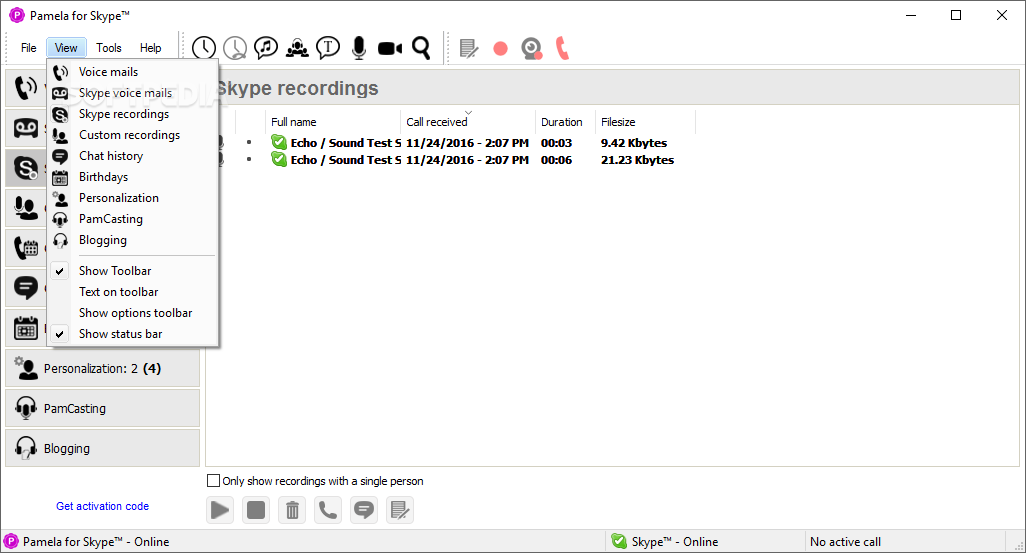Uncheck Show Toolbar in View menu
Image resolution: width=1026 pixels, height=553 pixels.
(x=133, y=271)
